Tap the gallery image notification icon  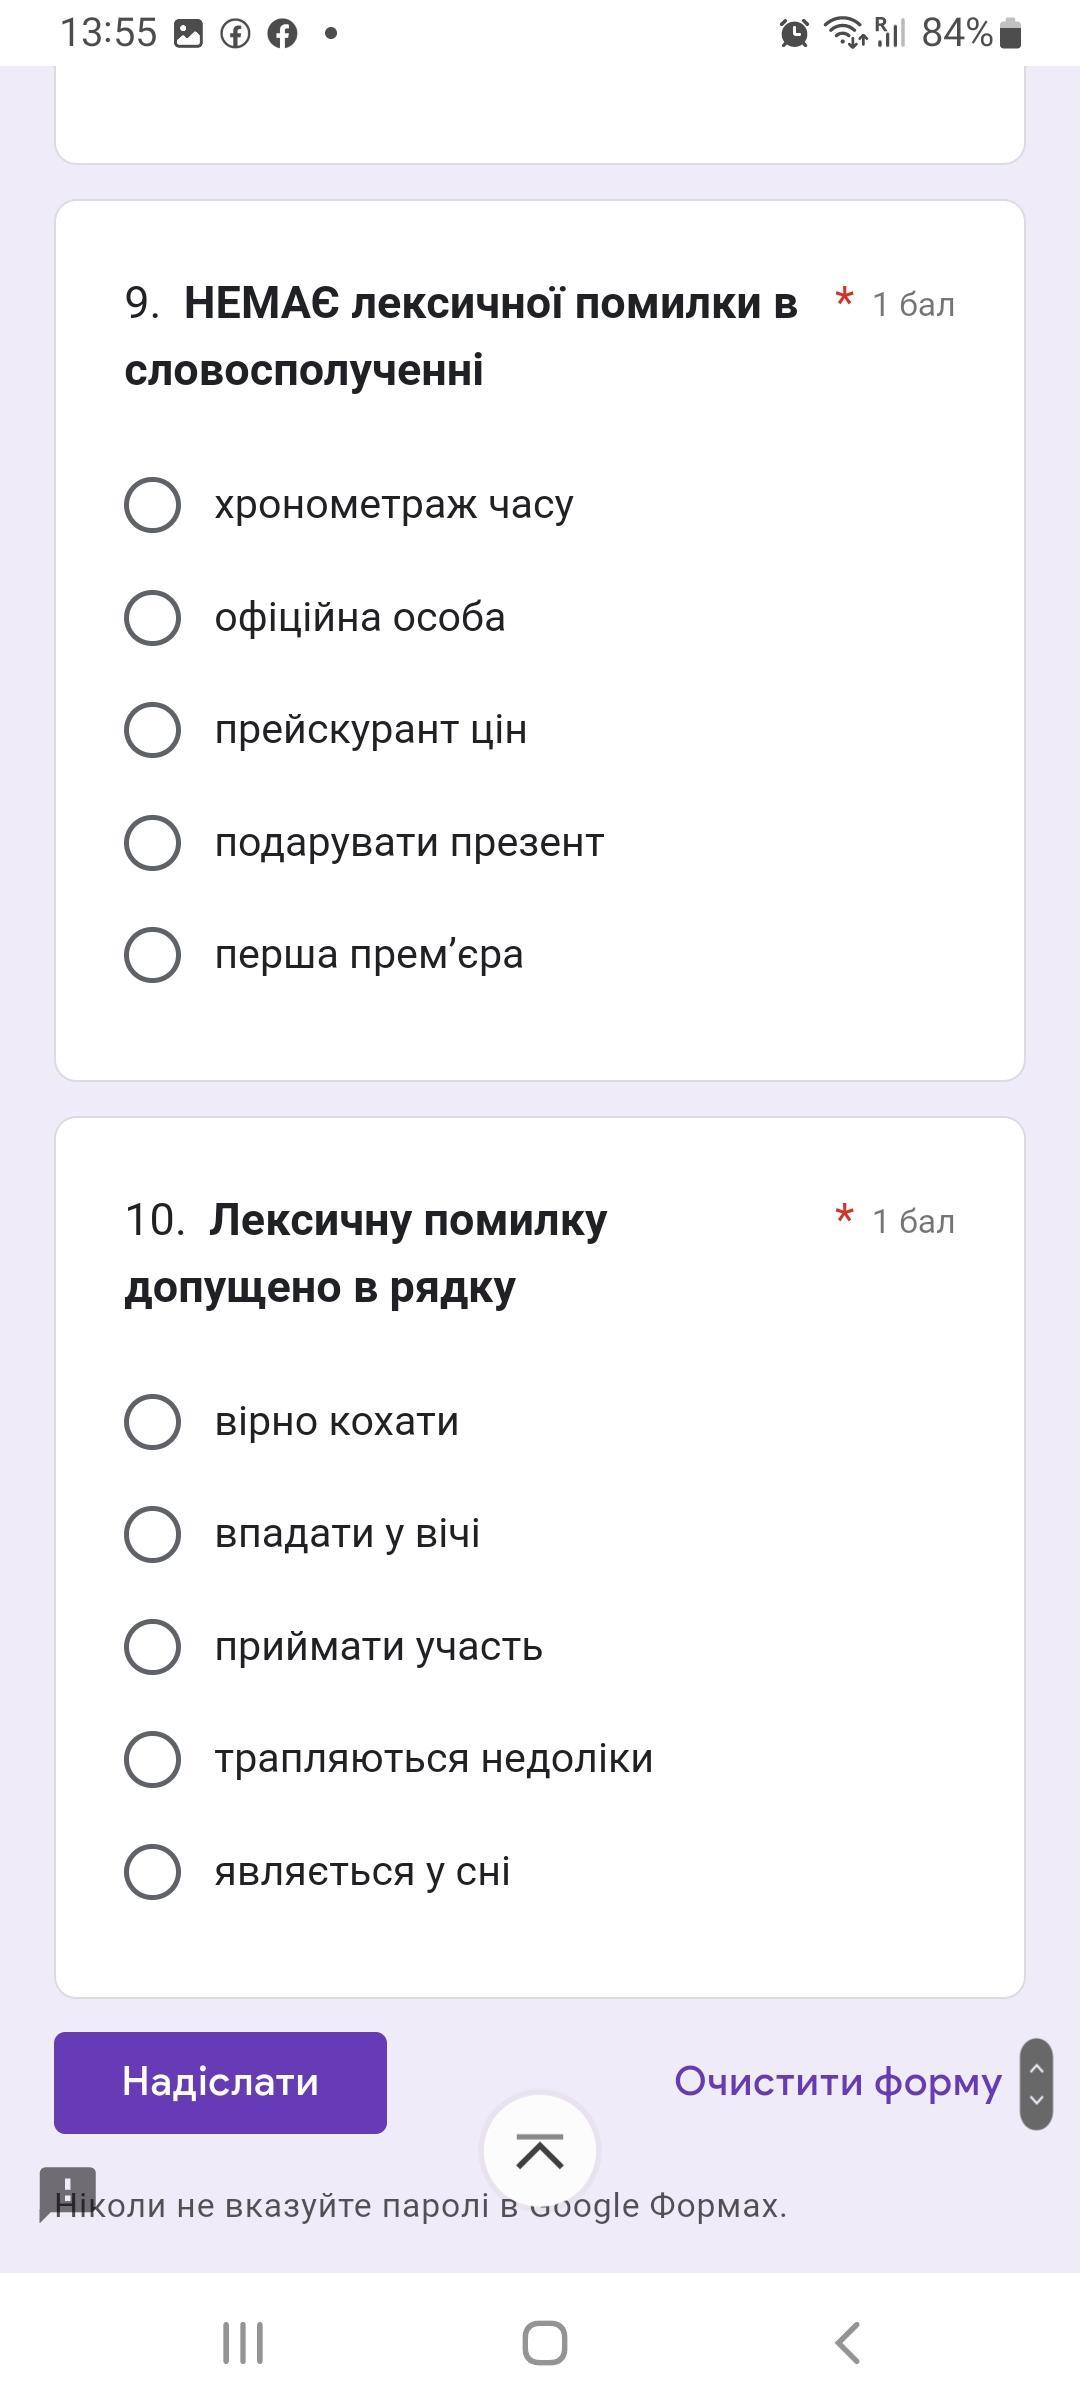pos(188,33)
